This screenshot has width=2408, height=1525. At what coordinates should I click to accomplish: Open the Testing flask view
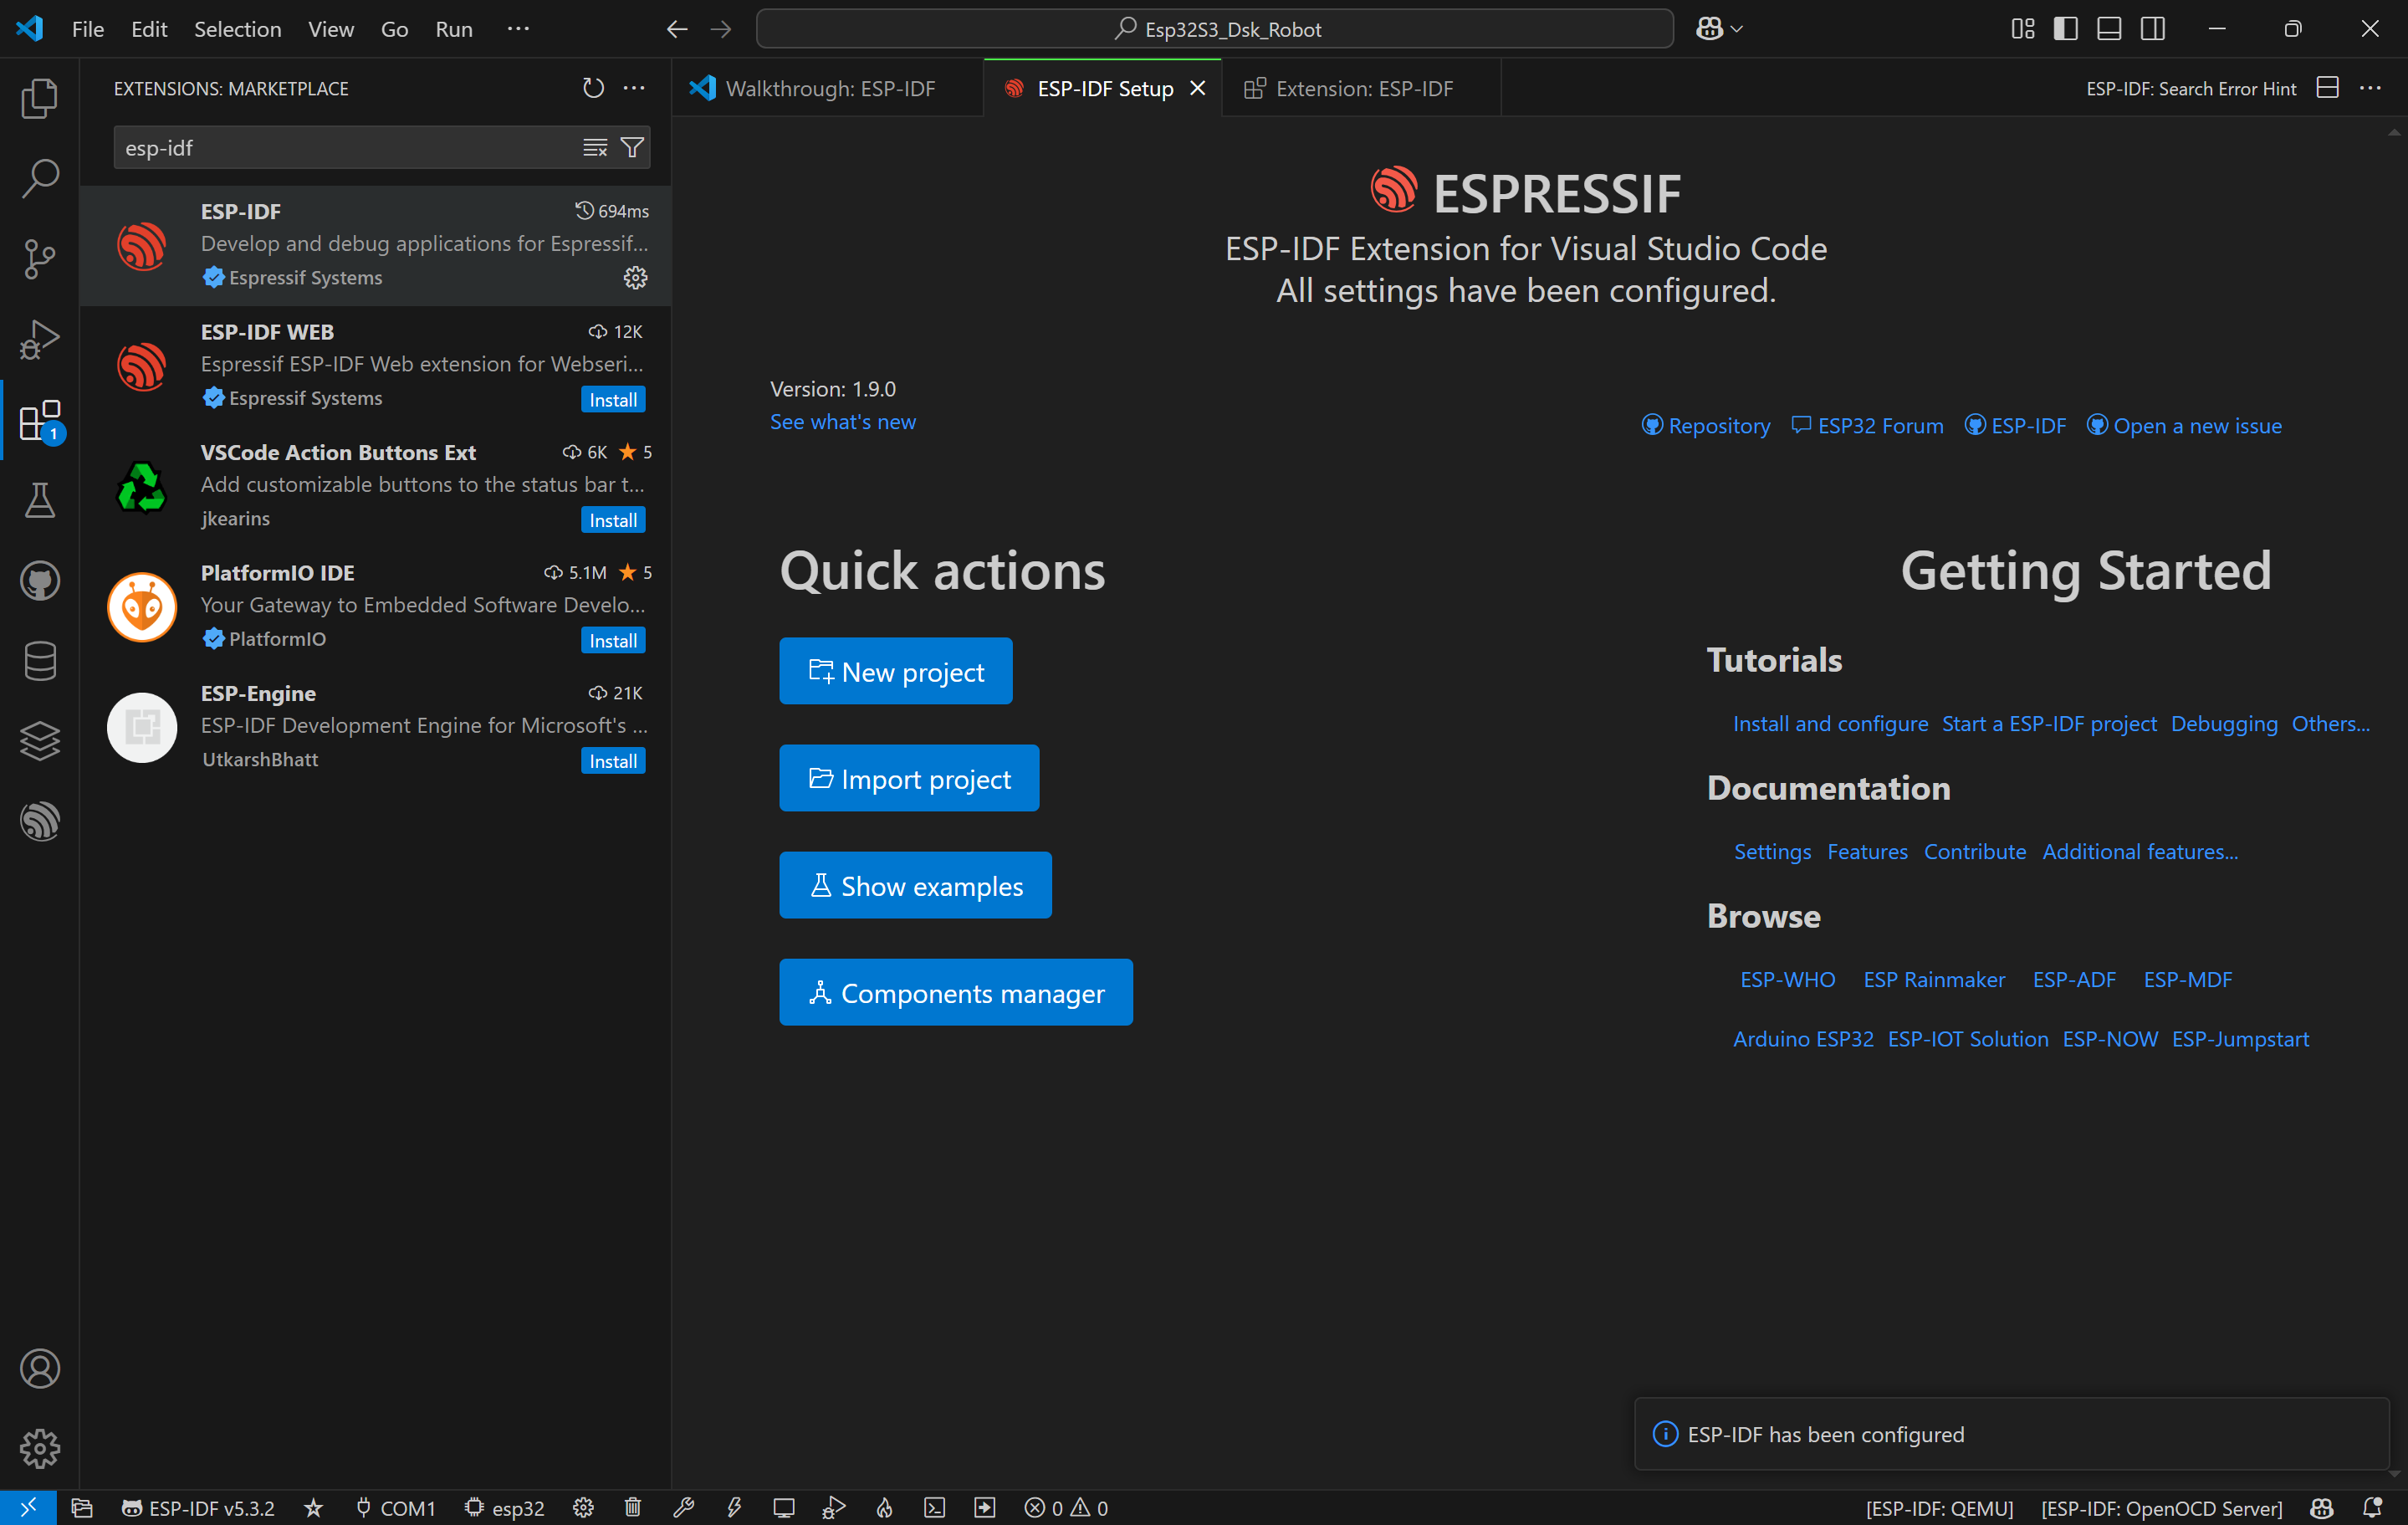40,500
